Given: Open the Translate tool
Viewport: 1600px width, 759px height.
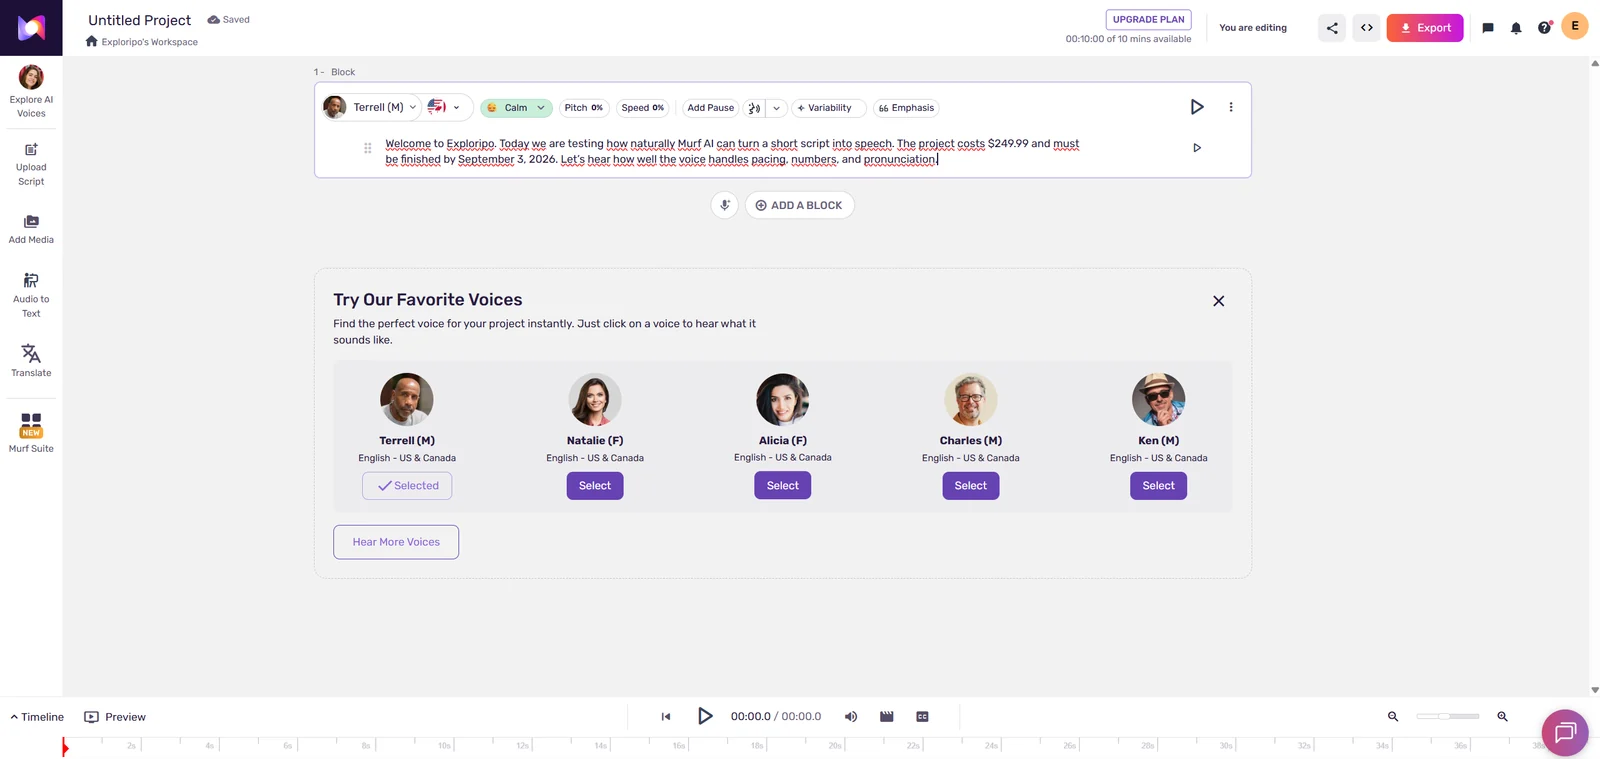Looking at the screenshot, I should point(31,361).
